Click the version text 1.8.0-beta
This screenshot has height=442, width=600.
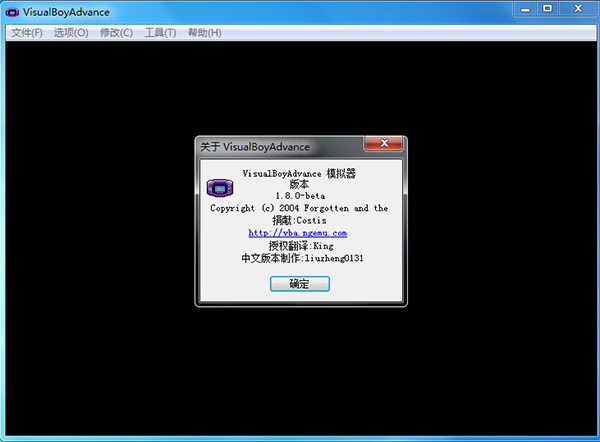[x=300, y=196]
